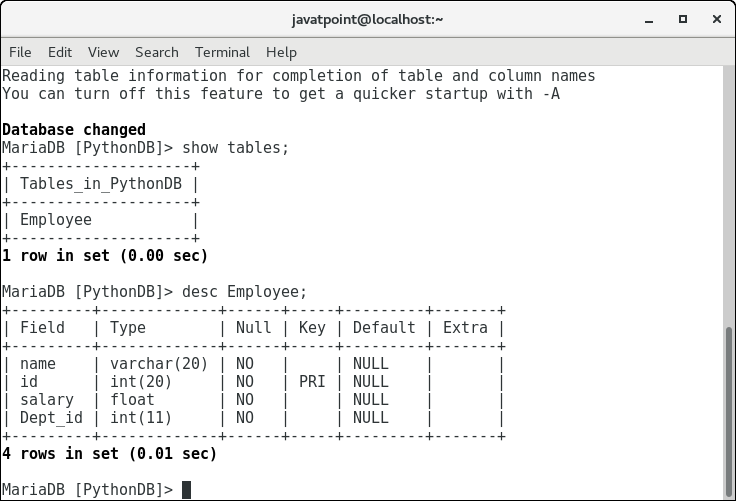This screenshot has height=501, width=736.
Task: Open the Search menu
Action: coord(157,52)
